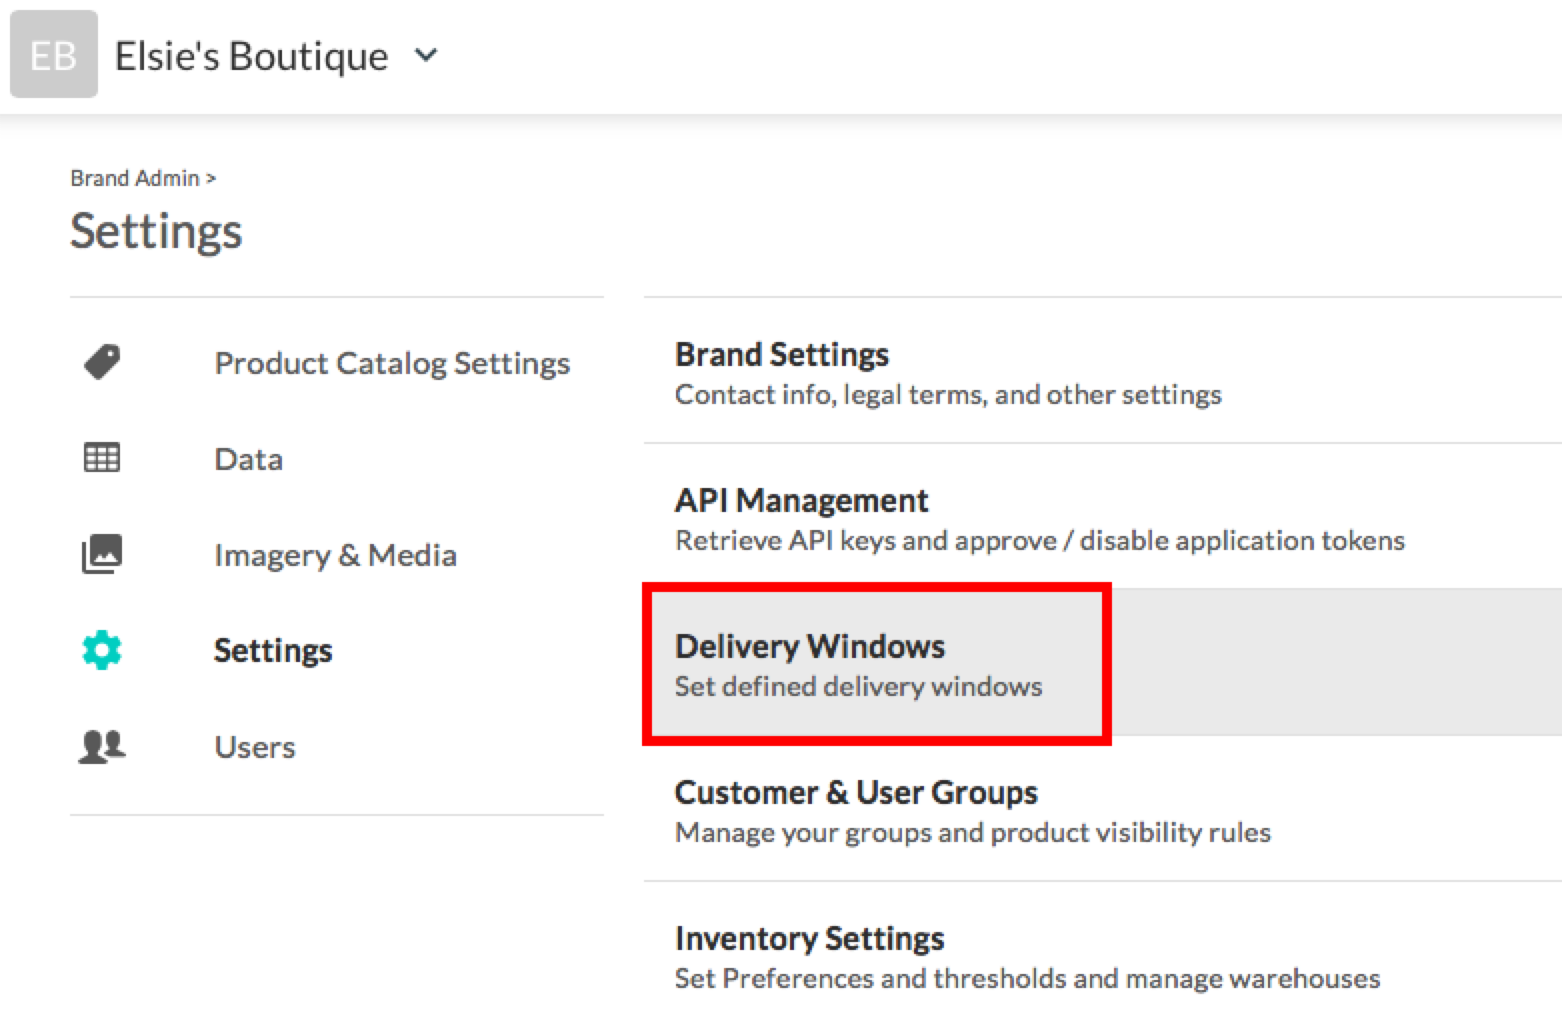
Task: Select Product Catalog Settings in the sidebar
Action: (392, 363)
